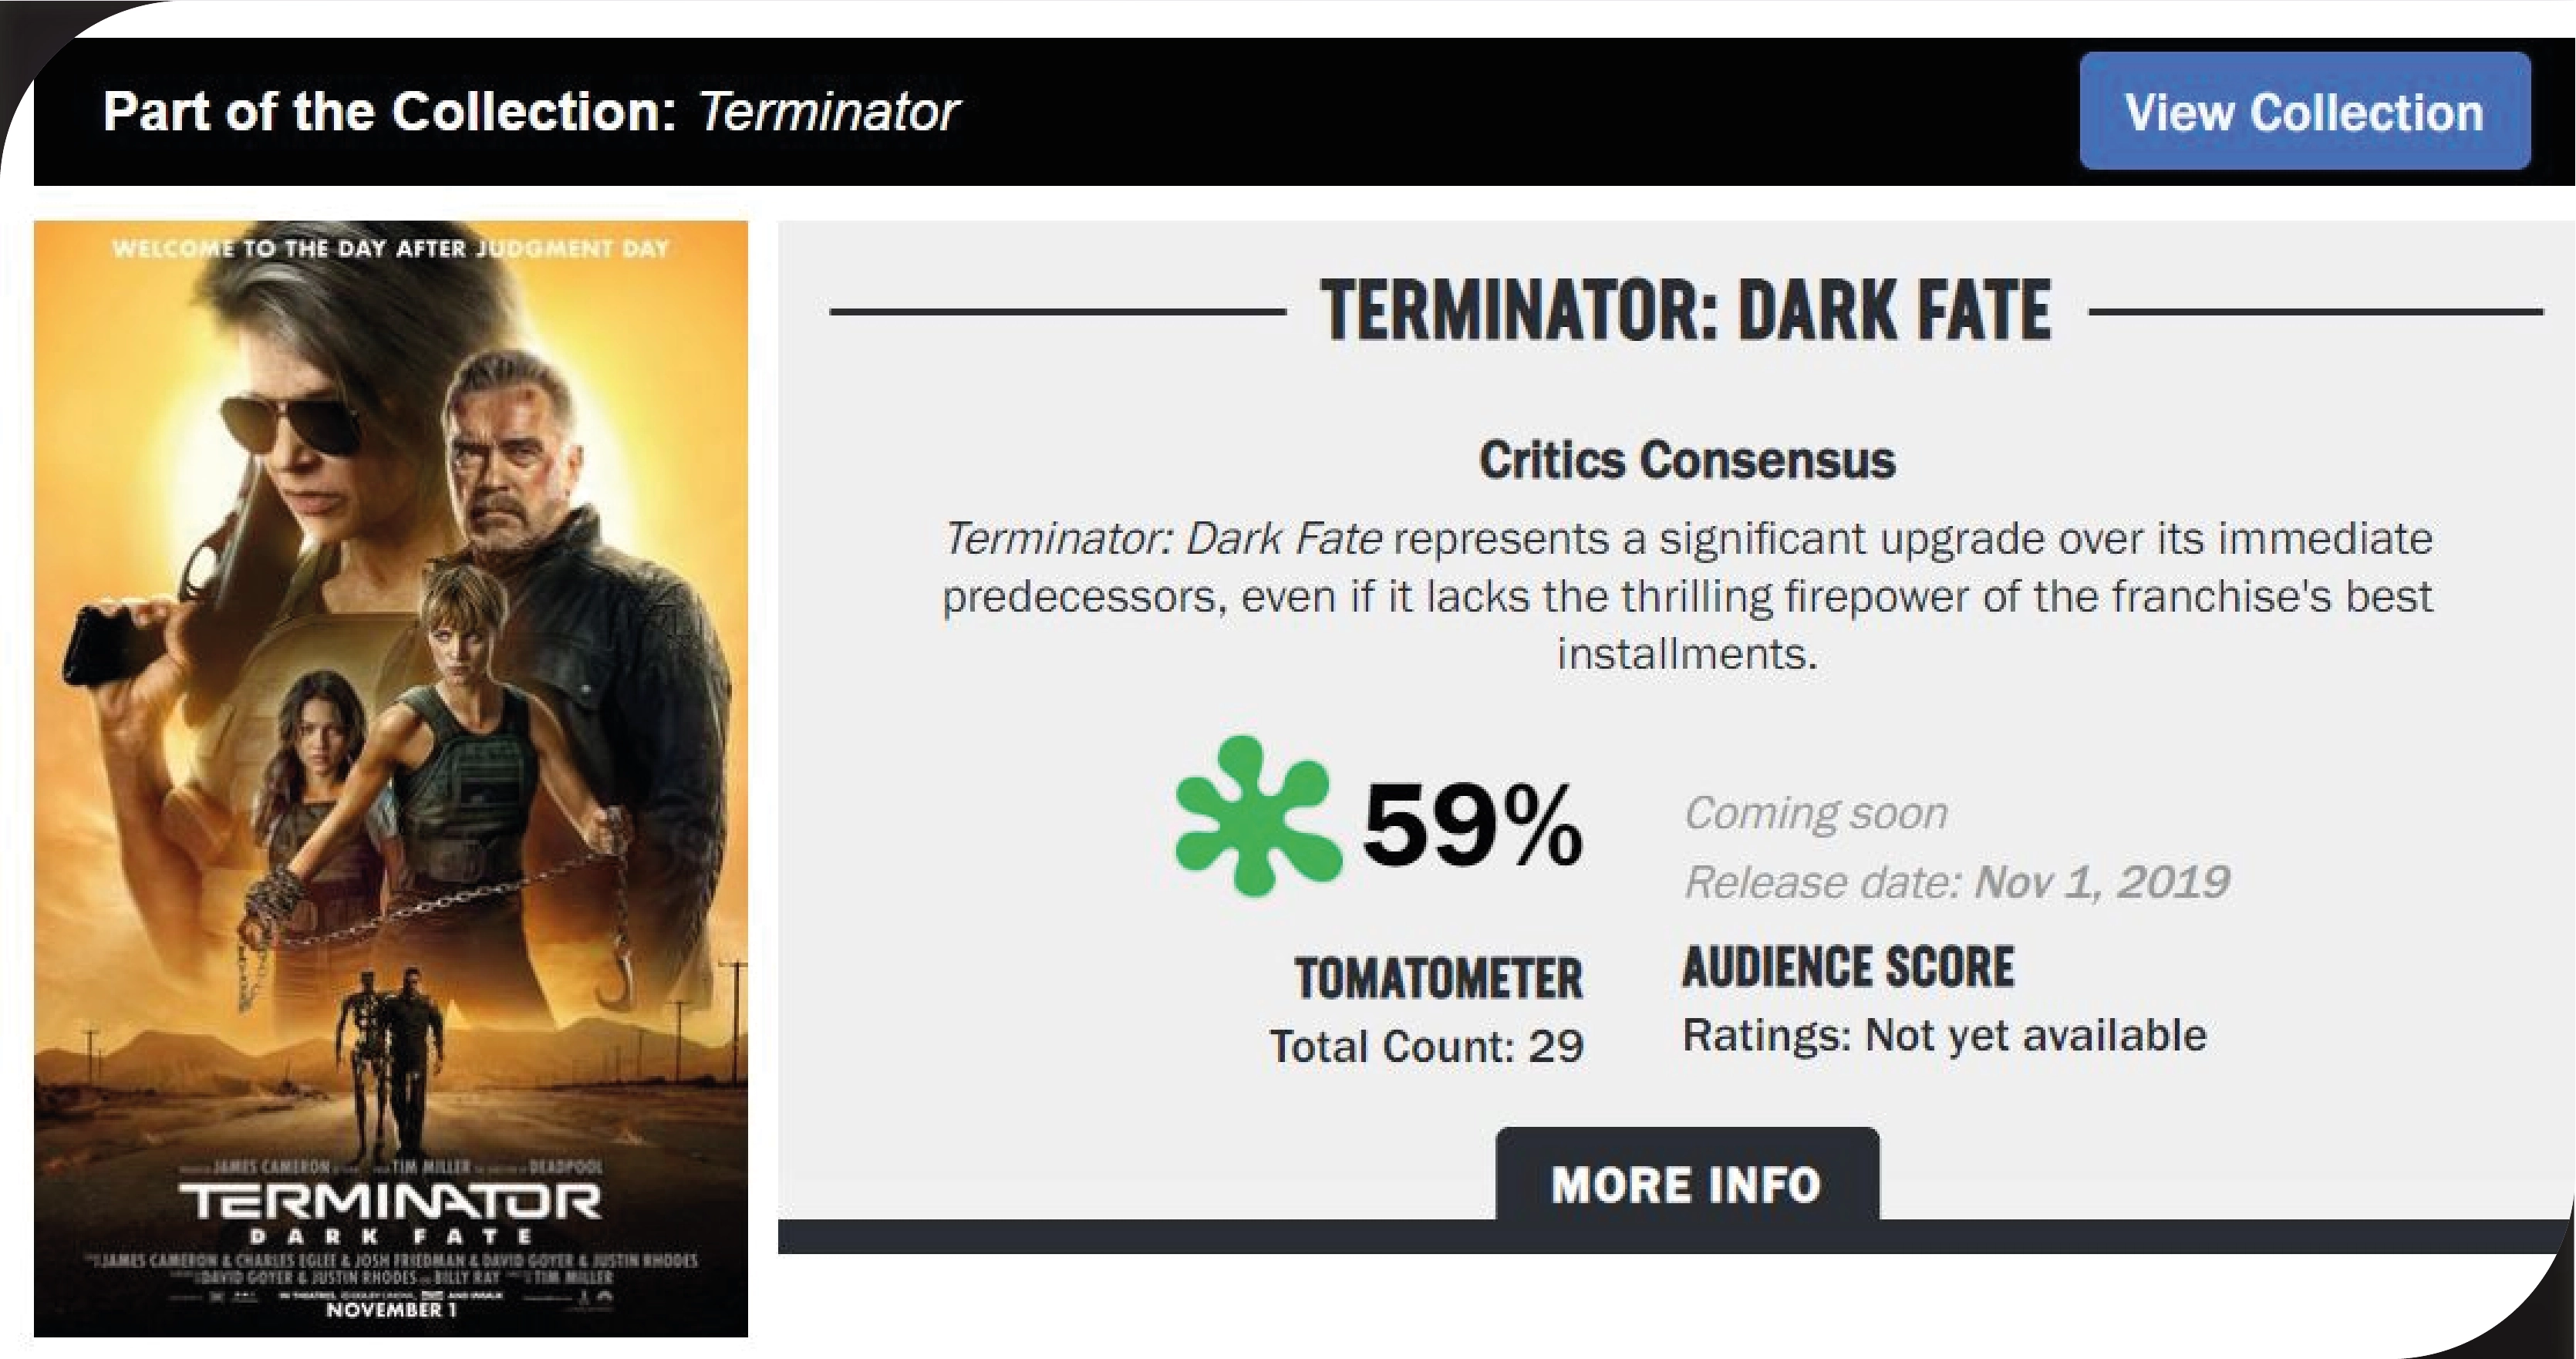Click italic Terminator: Dark Fate in consensus

pyautogui.click(x=1164, y=538)
